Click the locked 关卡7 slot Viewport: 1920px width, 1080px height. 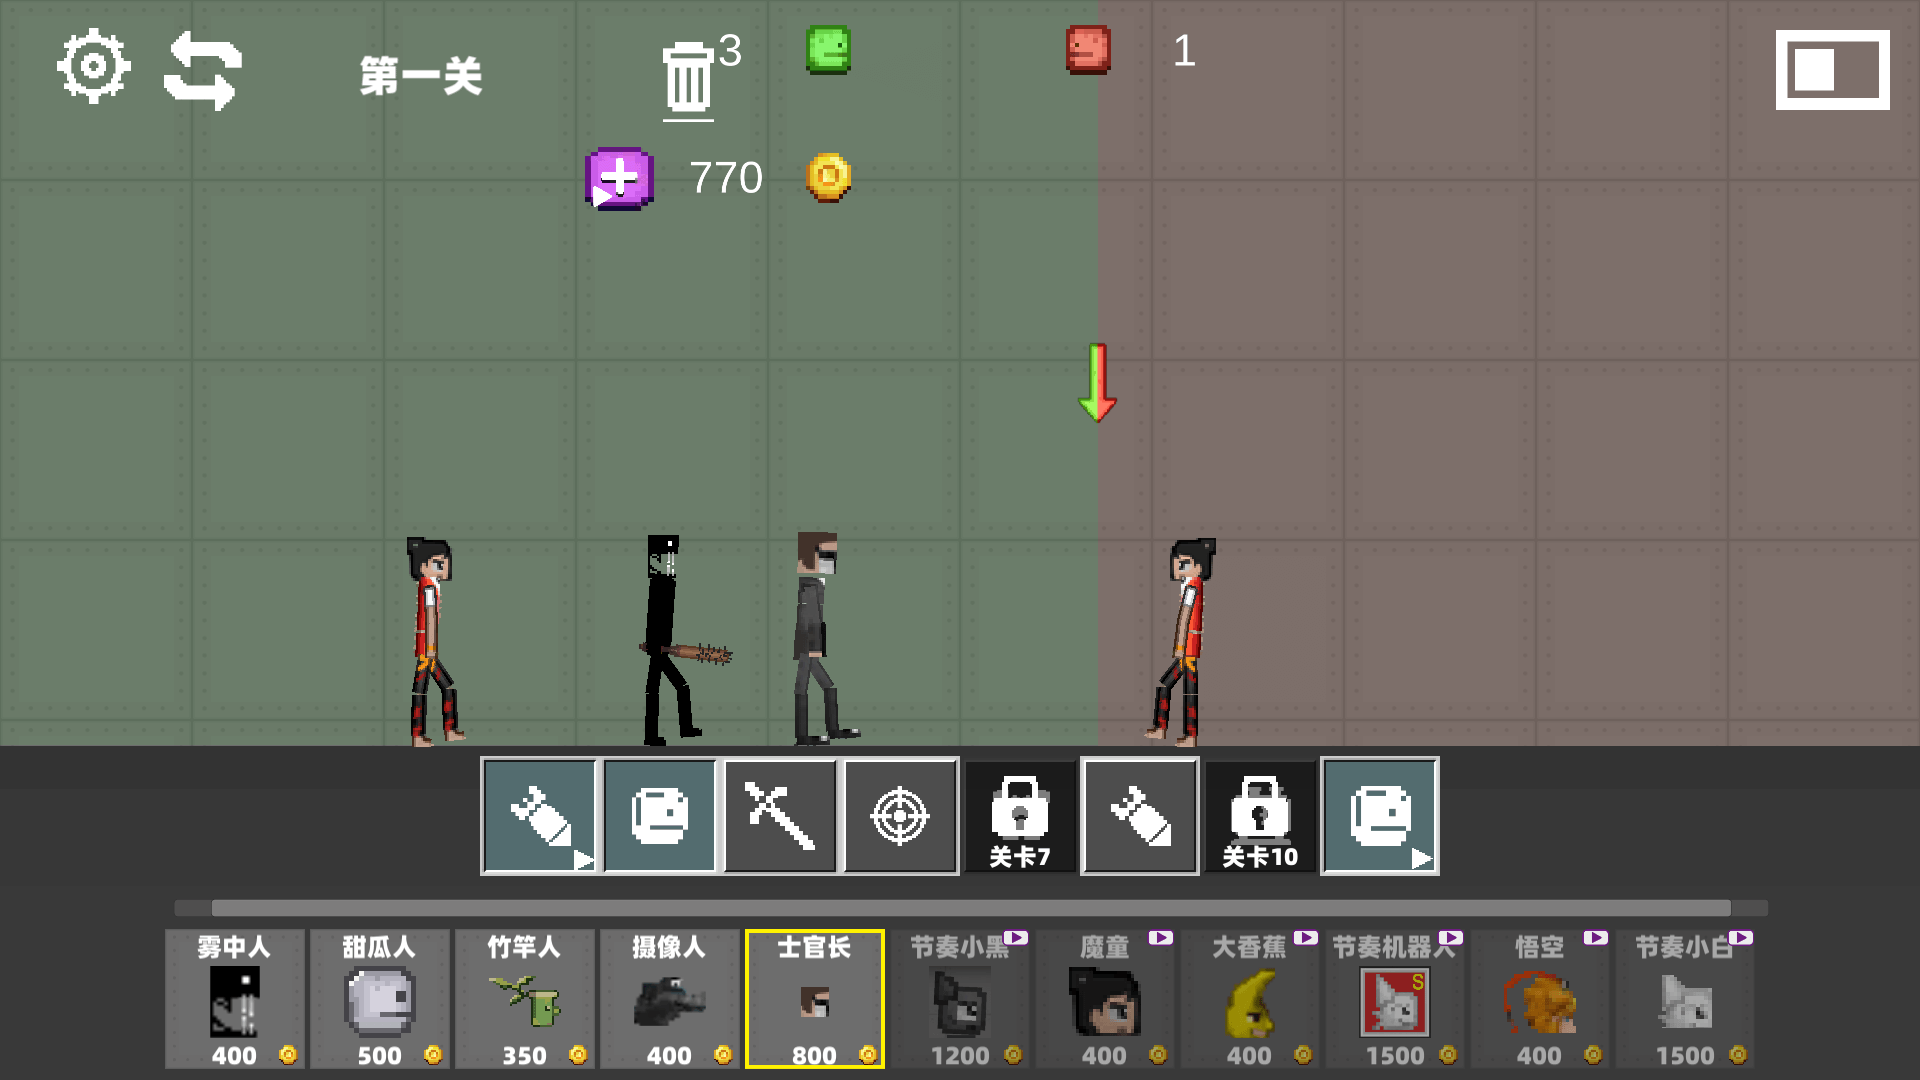(x=1020, y=816)
